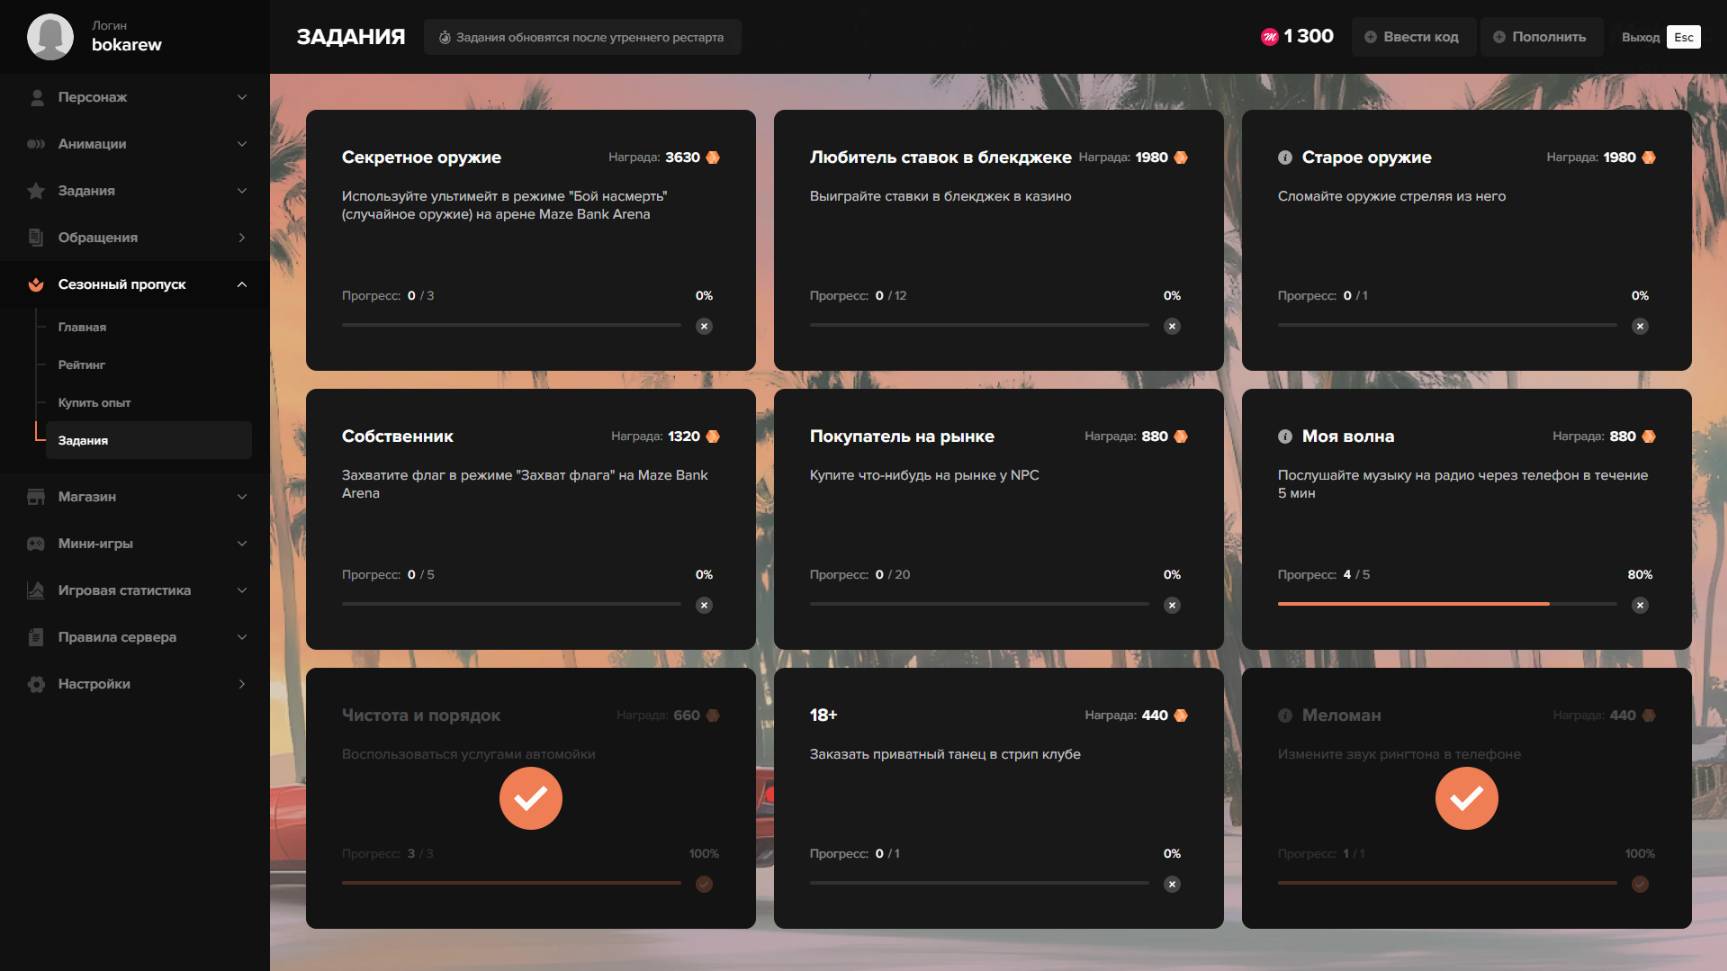
Task: Click the Моя волна progress bar
Action: point(1447,605)
